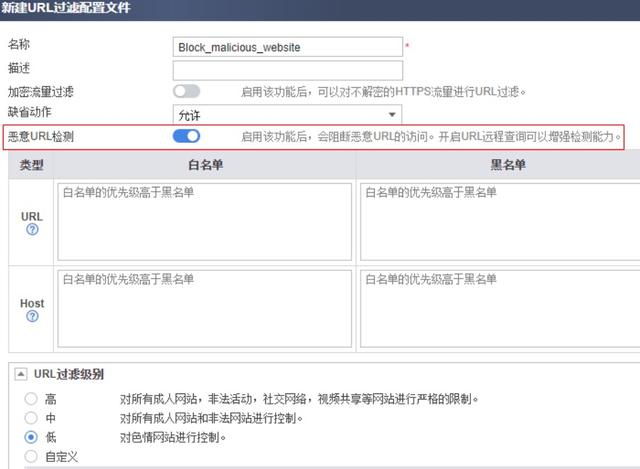Click the Host whitelist text area

pyautogui.click(x=204, y=309)
